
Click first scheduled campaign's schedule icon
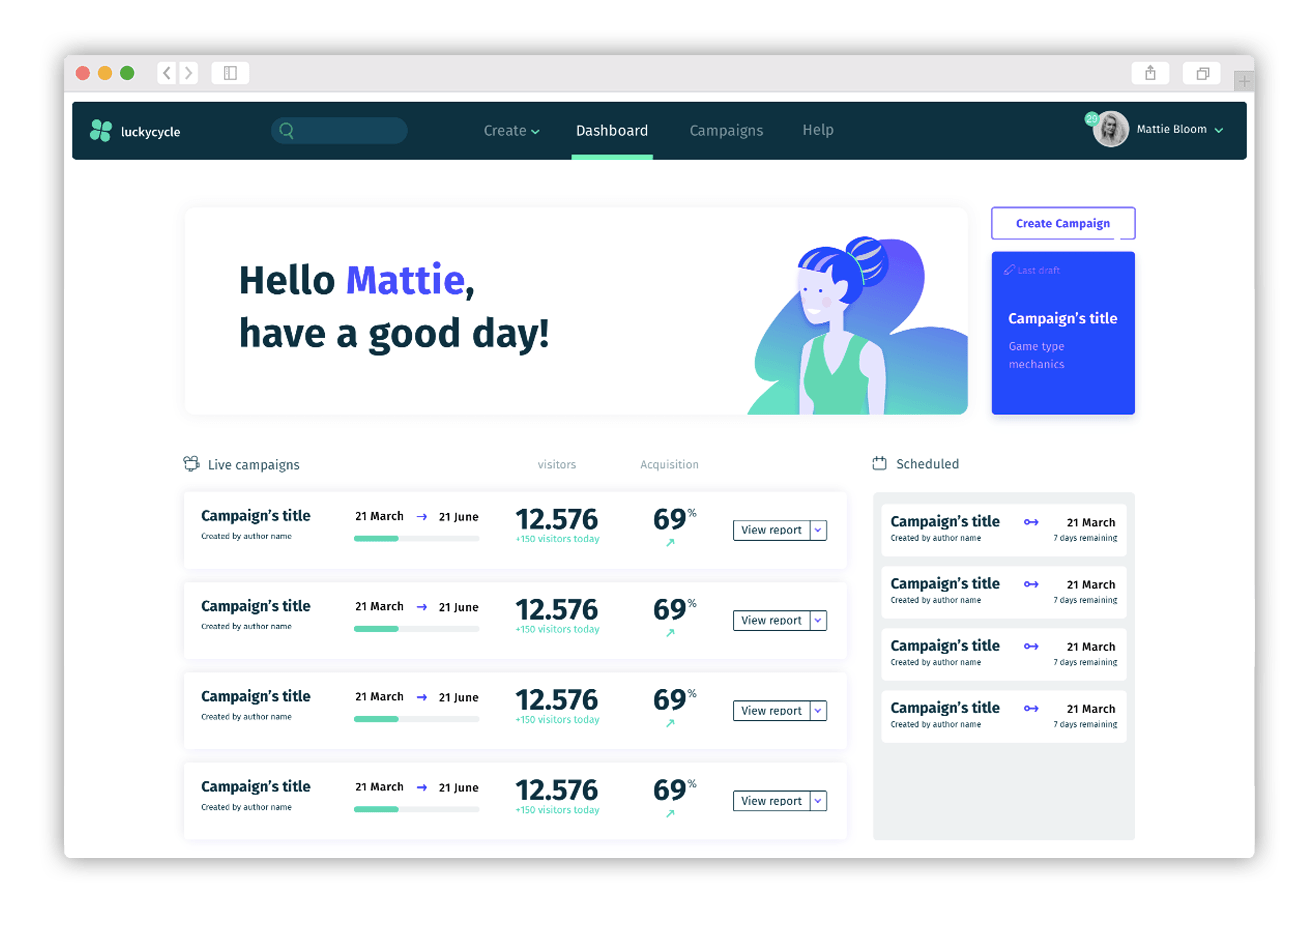[1031, 522]
